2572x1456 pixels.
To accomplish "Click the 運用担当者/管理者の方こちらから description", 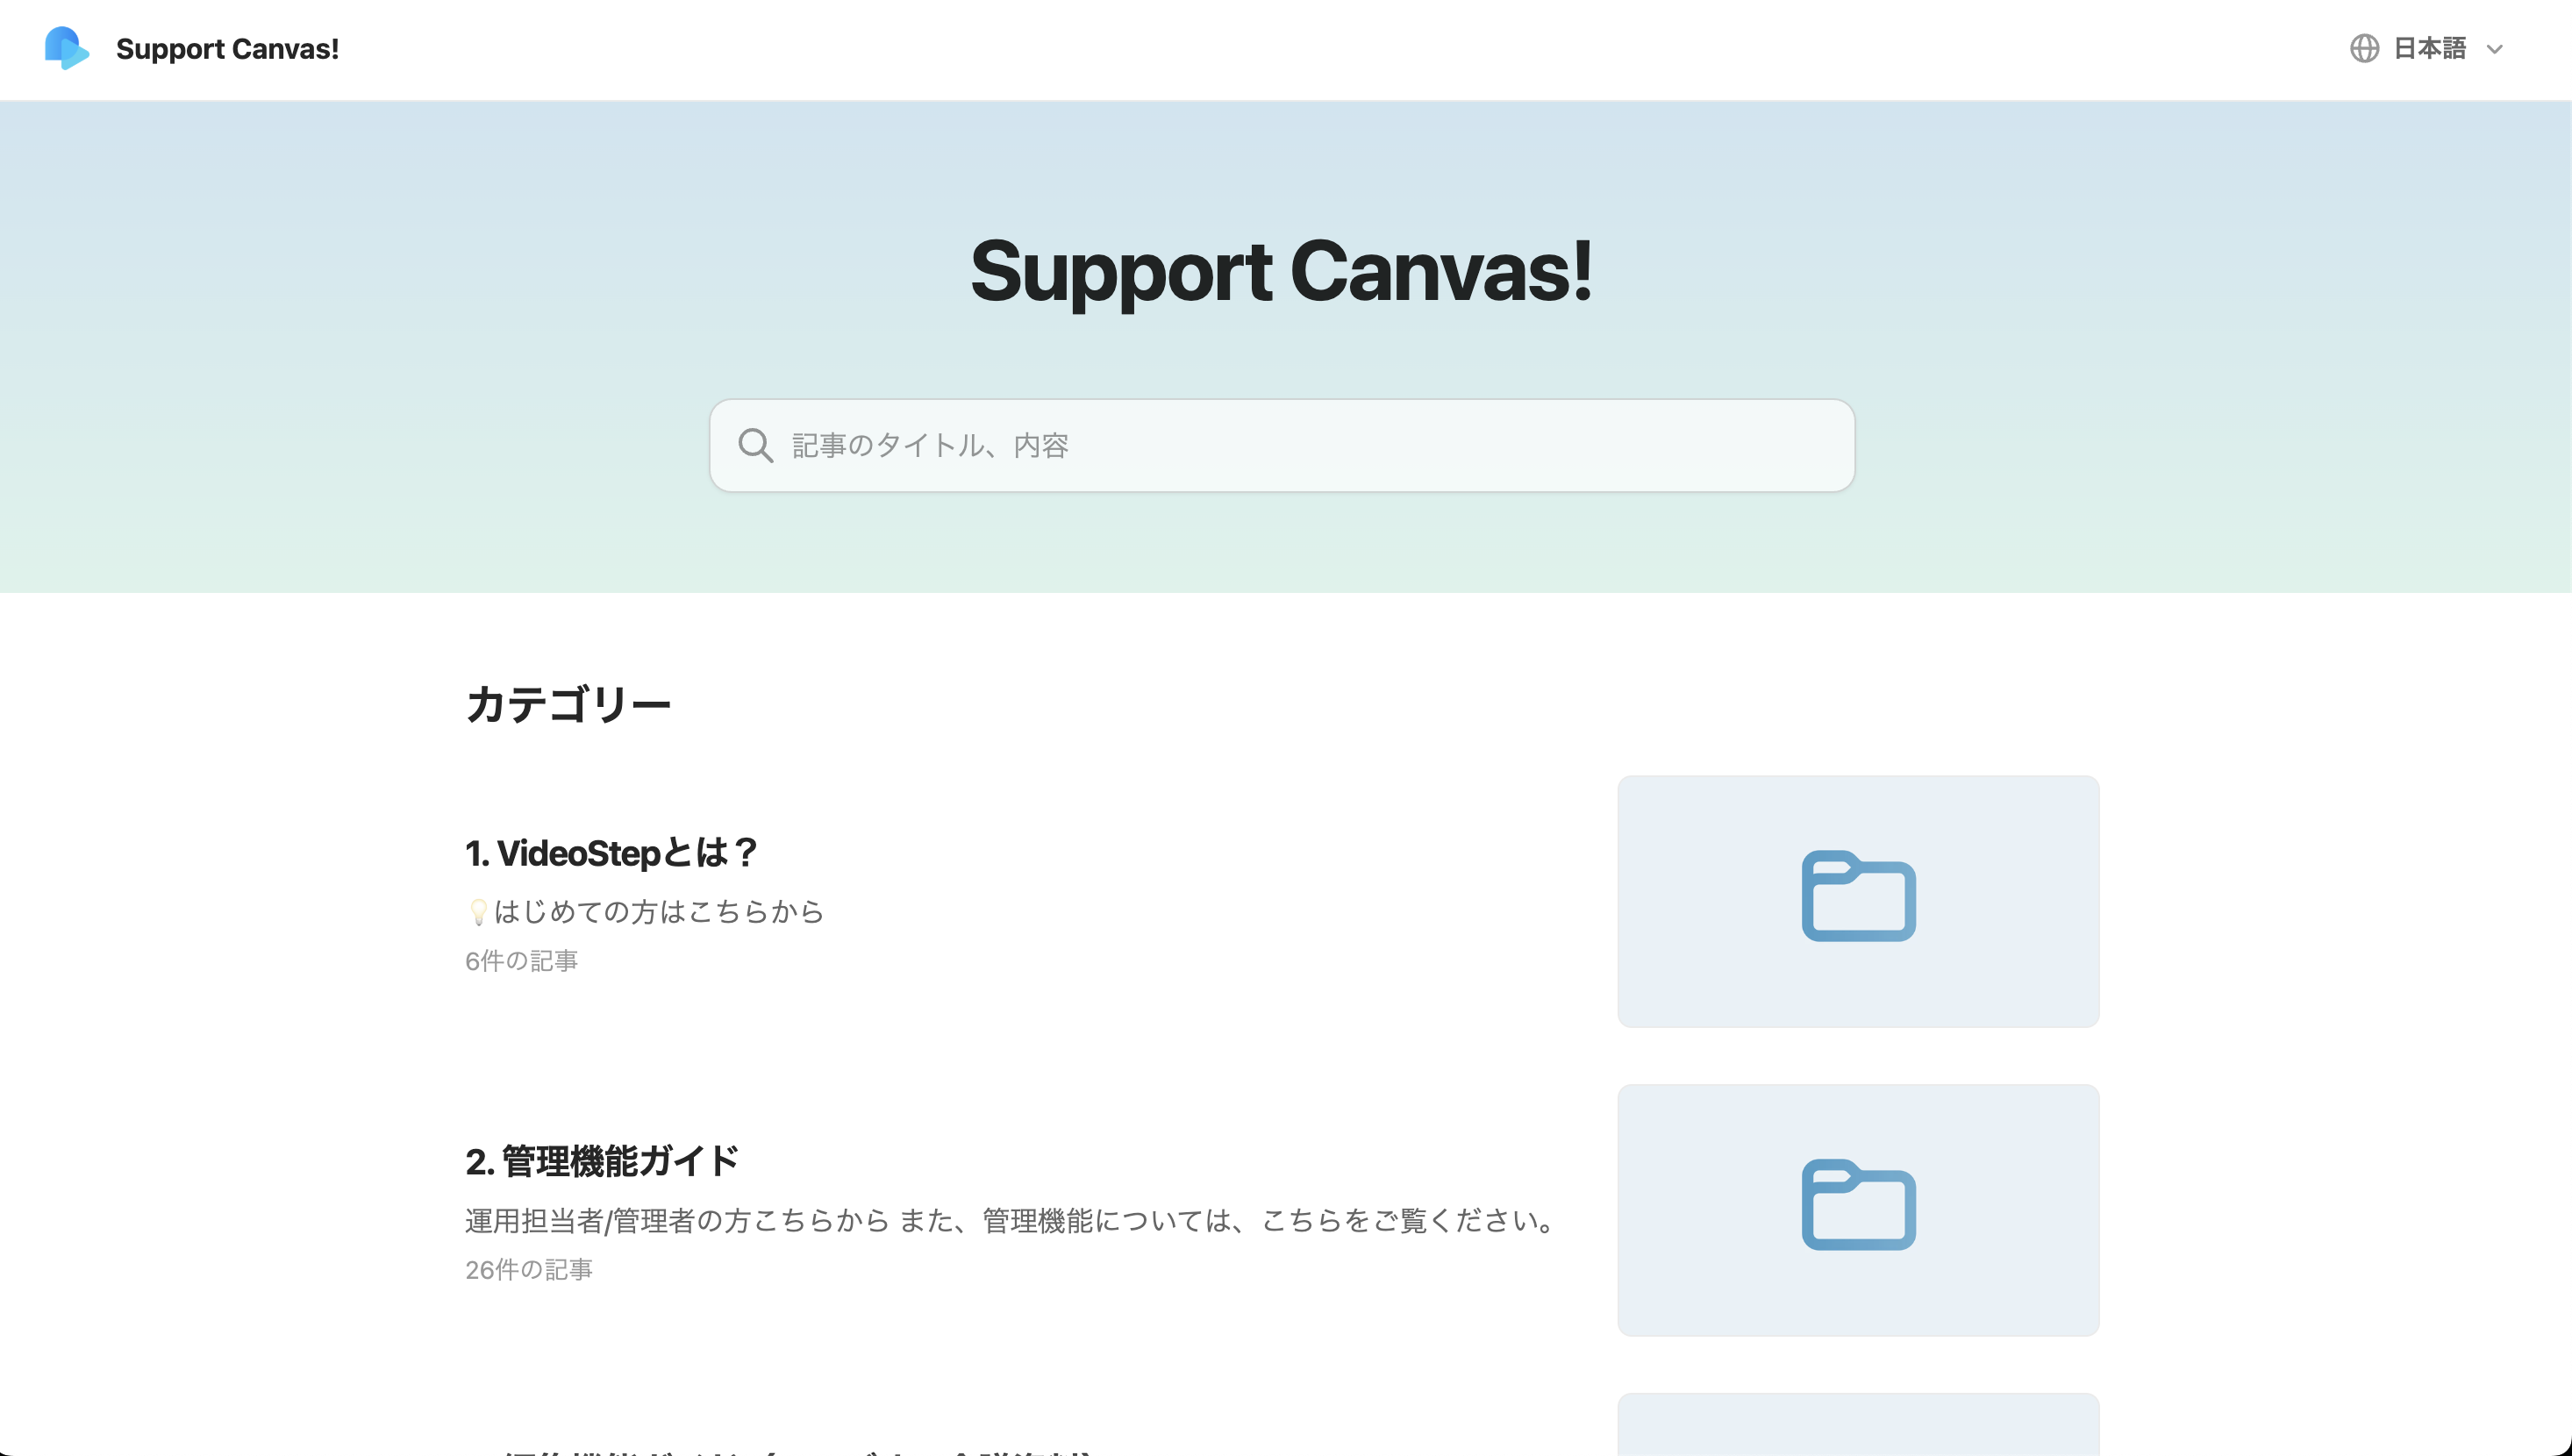I will 1010,1221.
